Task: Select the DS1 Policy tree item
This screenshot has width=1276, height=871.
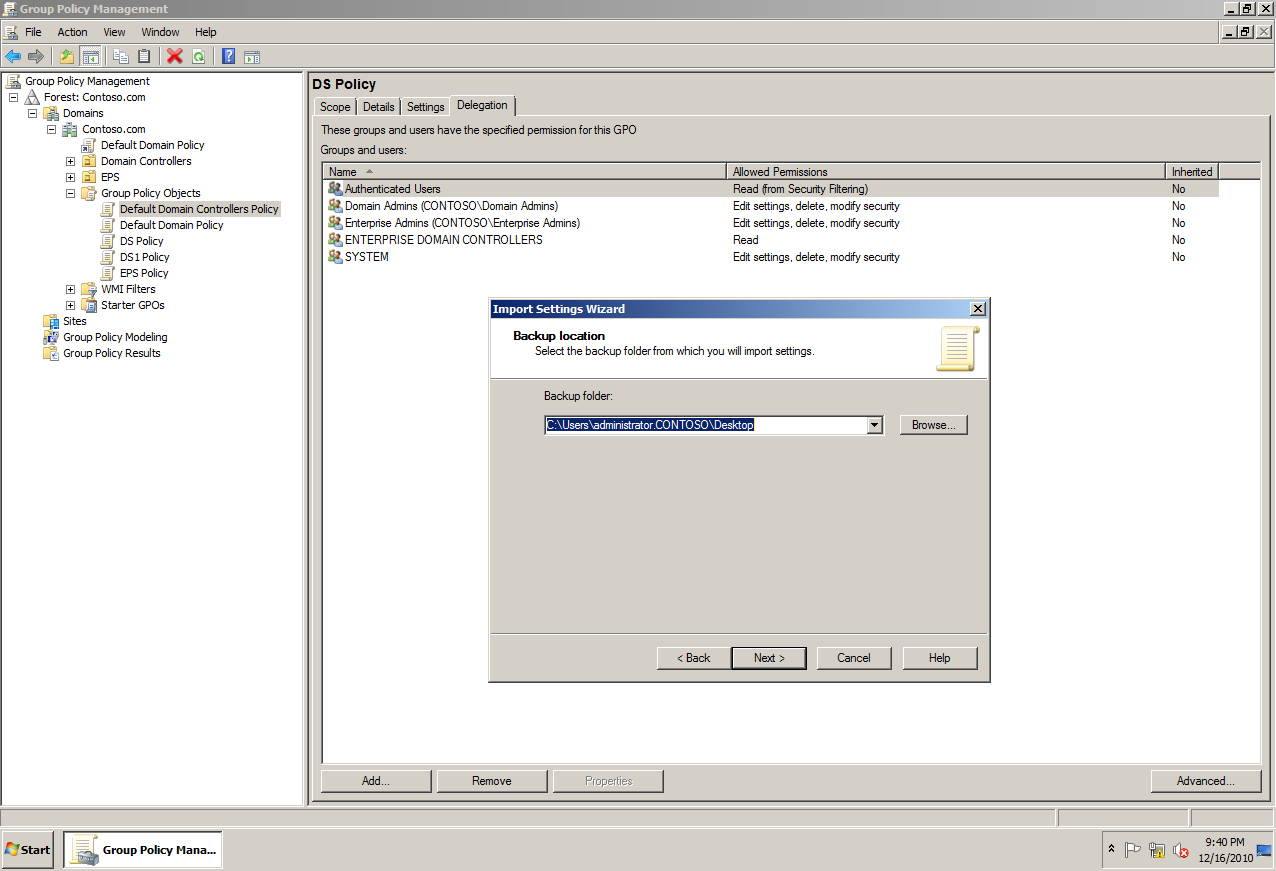Action: (146, 257)
